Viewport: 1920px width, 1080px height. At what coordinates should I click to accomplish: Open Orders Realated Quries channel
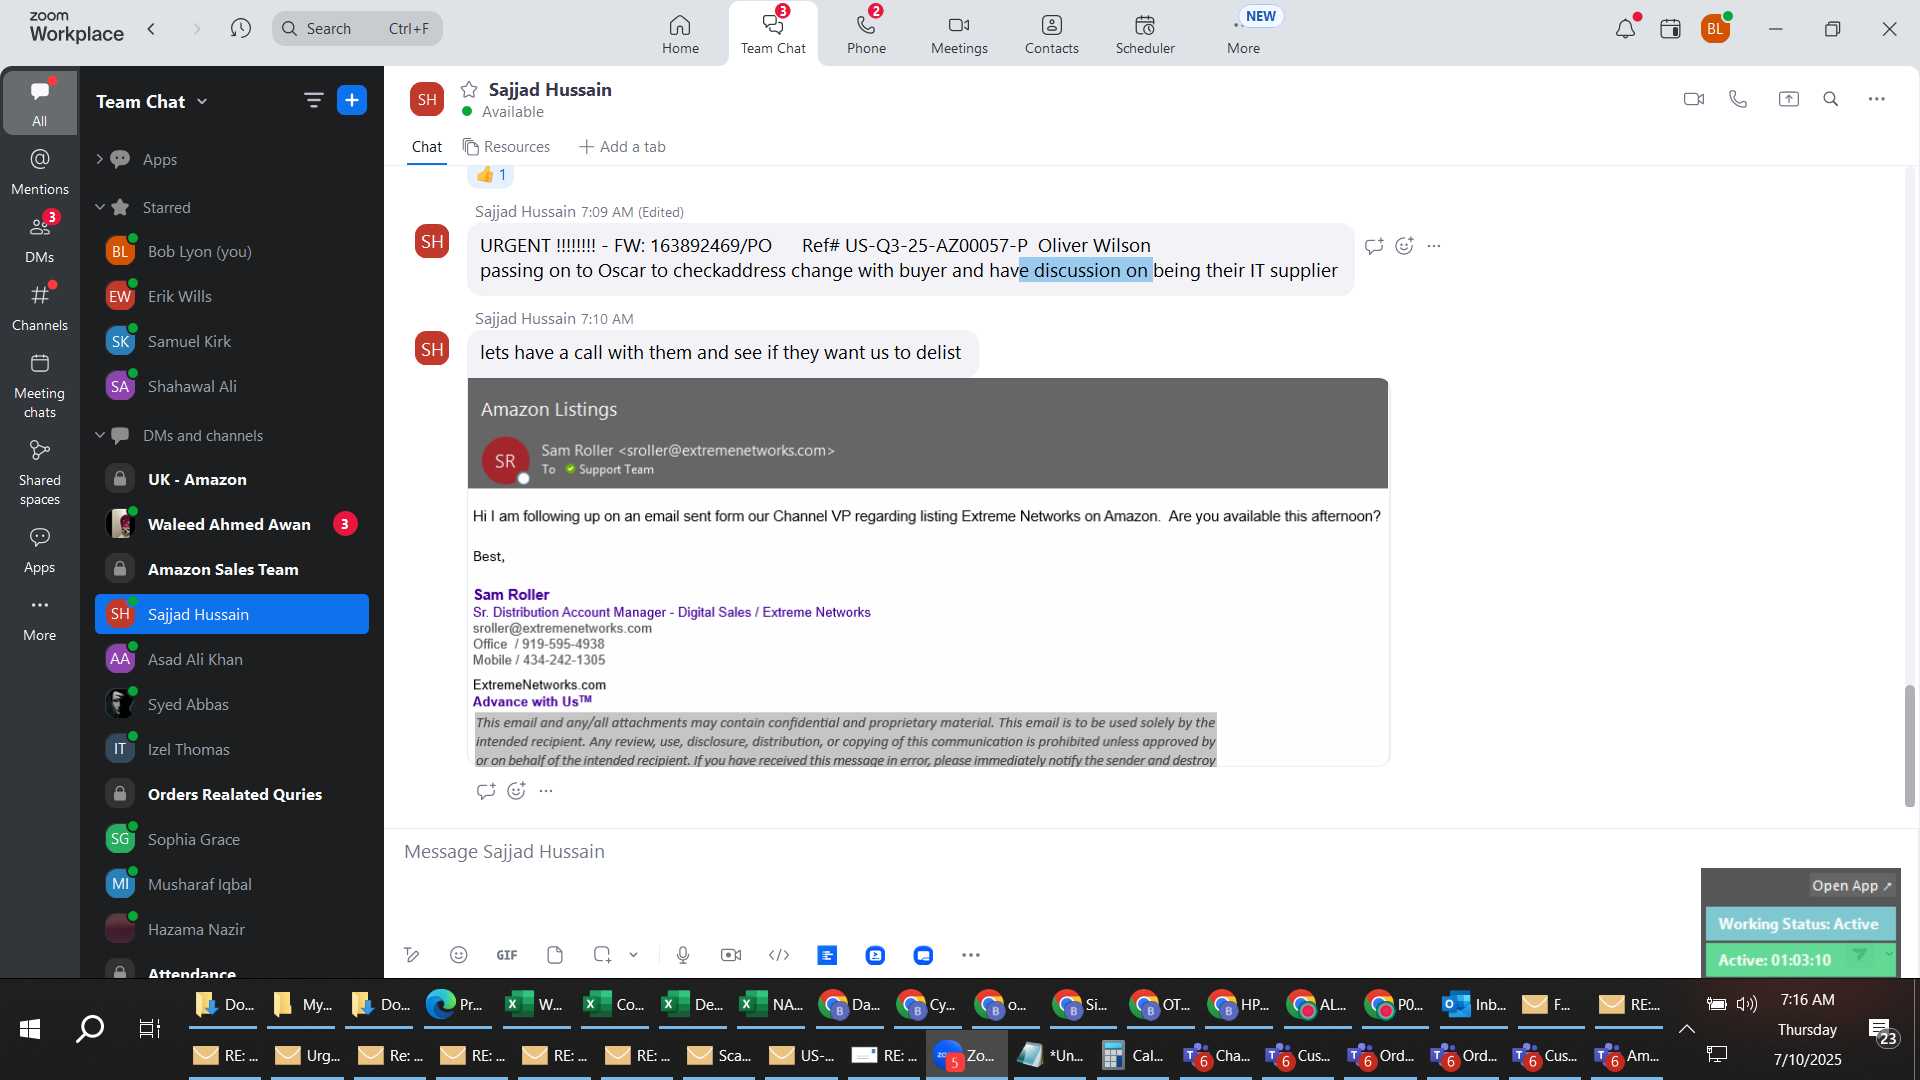click(232, 794)
